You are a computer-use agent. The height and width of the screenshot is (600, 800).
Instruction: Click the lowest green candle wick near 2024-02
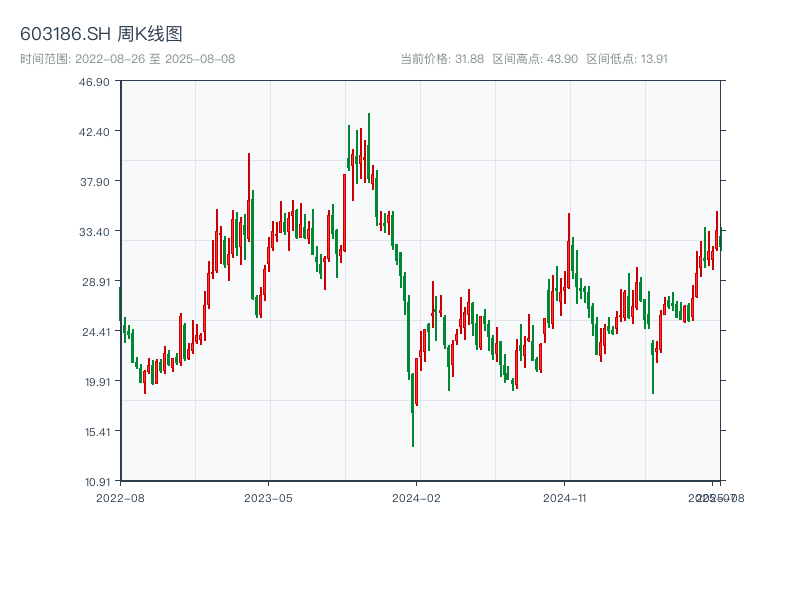coord(413,410)
